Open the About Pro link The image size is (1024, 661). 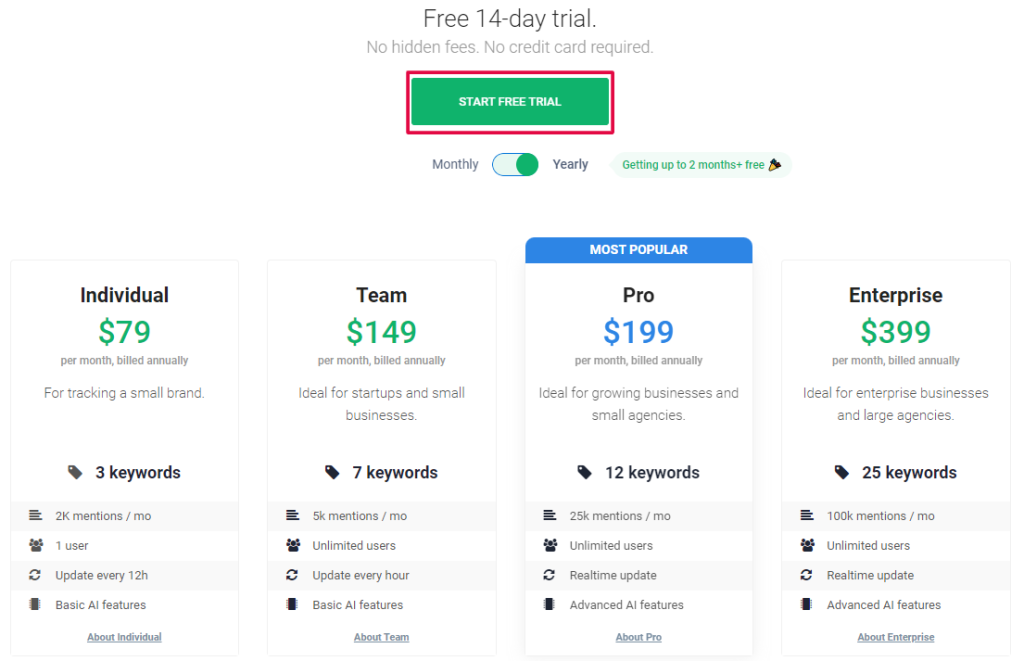[x=639, y=637]
